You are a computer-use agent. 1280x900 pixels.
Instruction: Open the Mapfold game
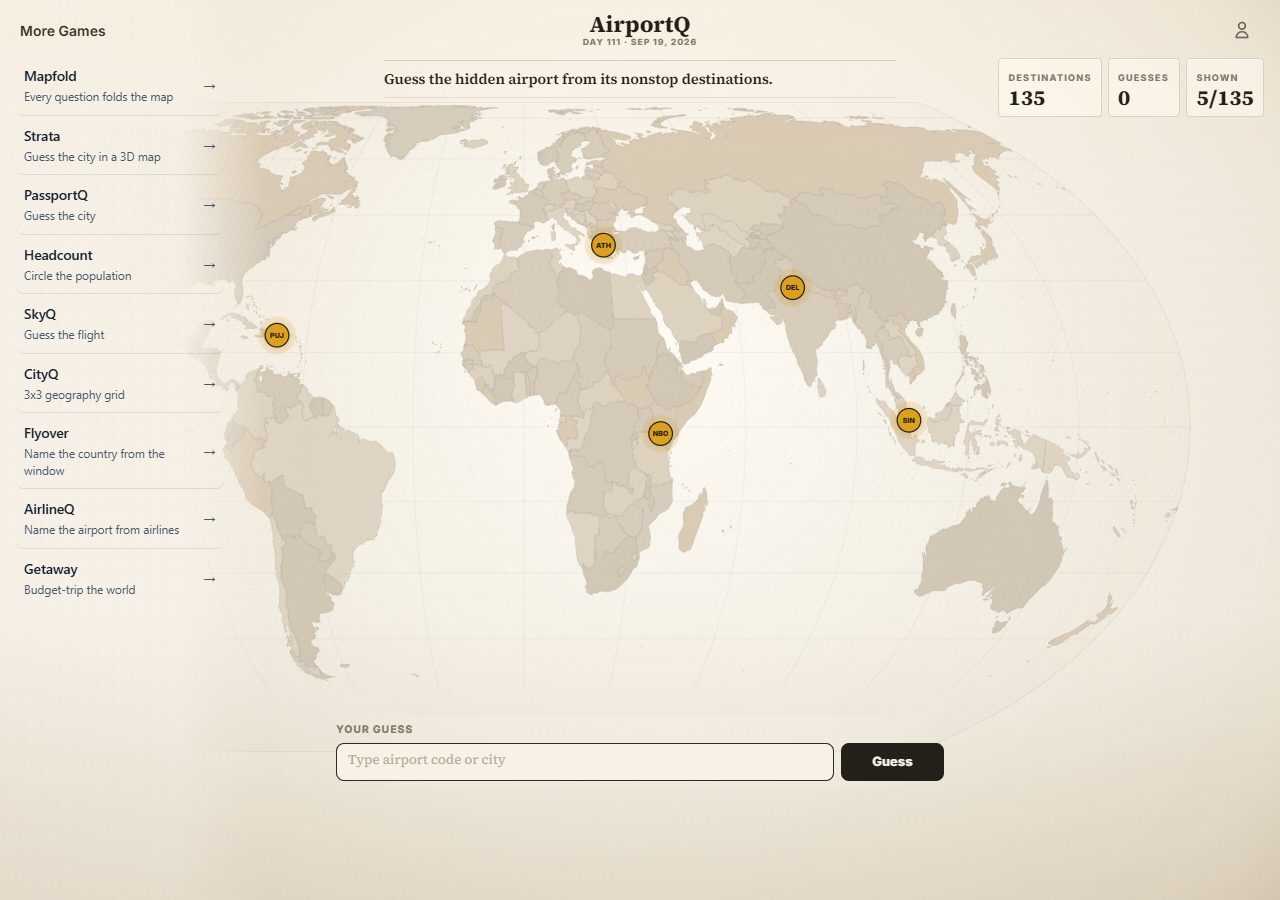(120, 86)
